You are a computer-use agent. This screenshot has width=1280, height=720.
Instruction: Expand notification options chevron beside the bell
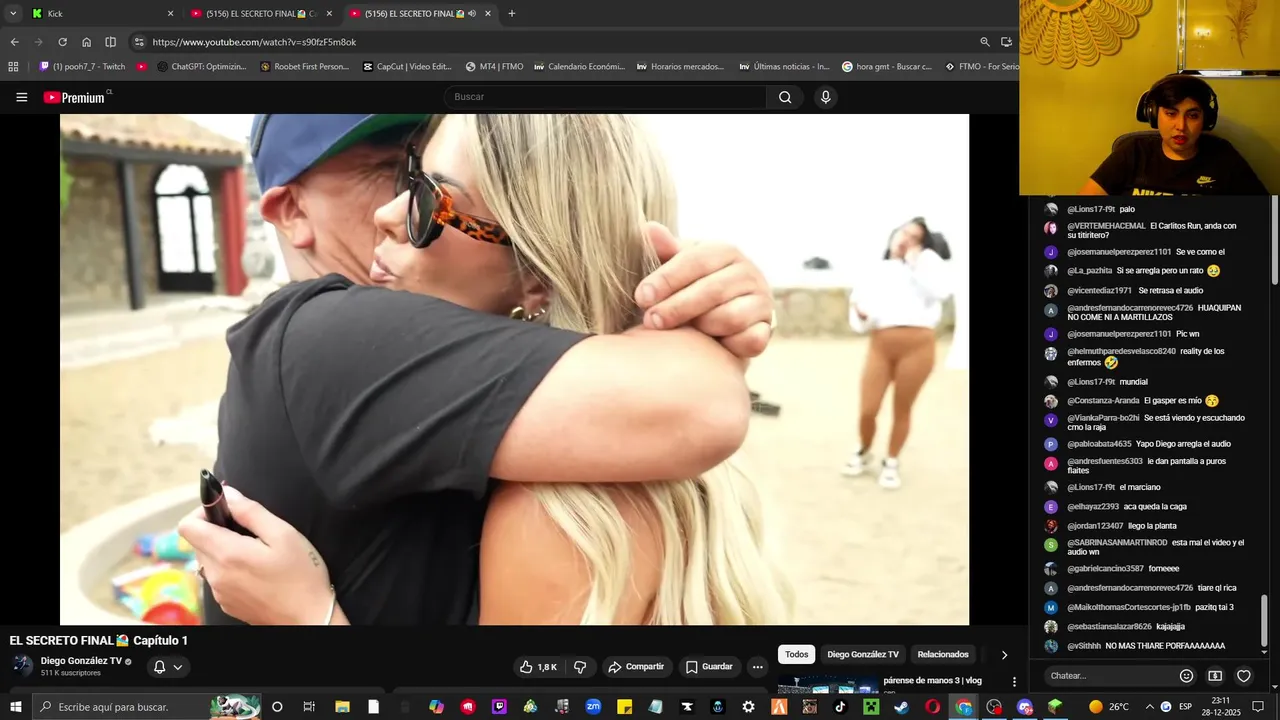pos(178,667)
